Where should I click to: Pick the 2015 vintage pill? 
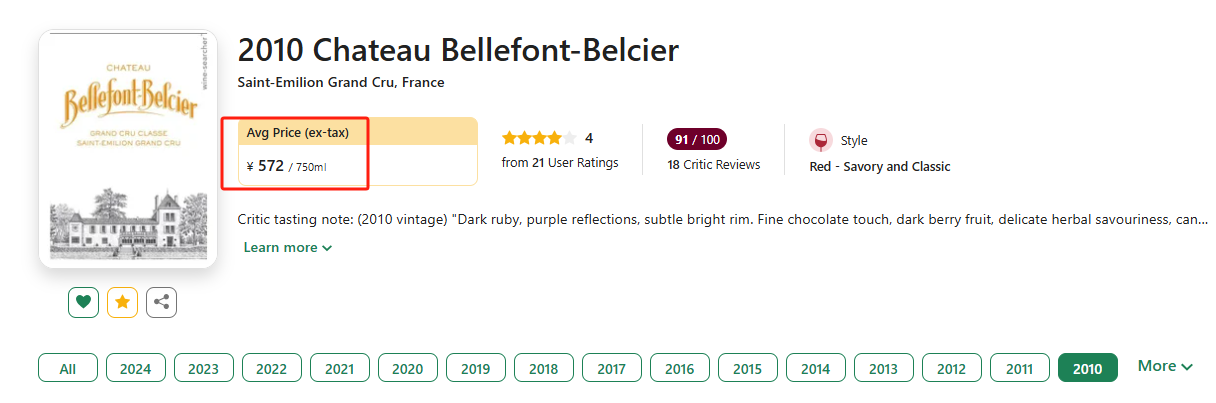748,368
